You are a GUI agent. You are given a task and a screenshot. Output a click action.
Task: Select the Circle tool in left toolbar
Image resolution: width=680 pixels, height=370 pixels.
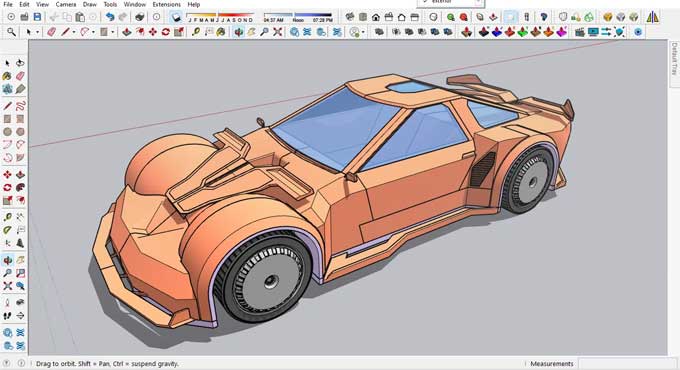(x=7, y=132)
